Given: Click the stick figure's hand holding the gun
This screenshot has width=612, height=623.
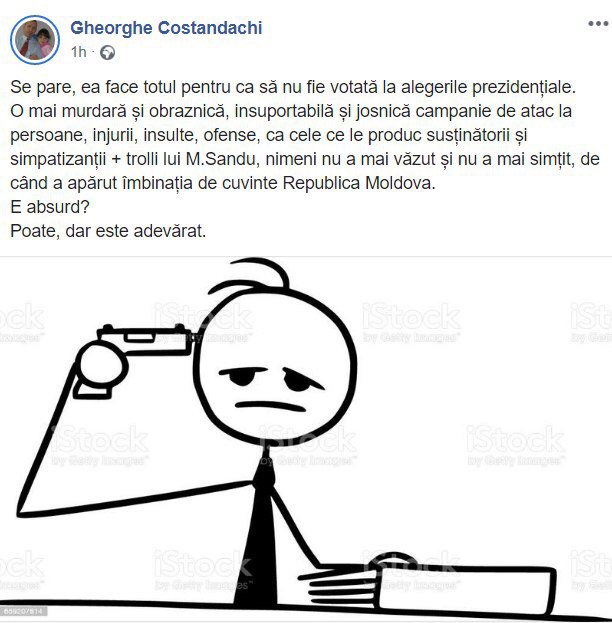Looking at the screenshot, I should click(x=101, y=370).
